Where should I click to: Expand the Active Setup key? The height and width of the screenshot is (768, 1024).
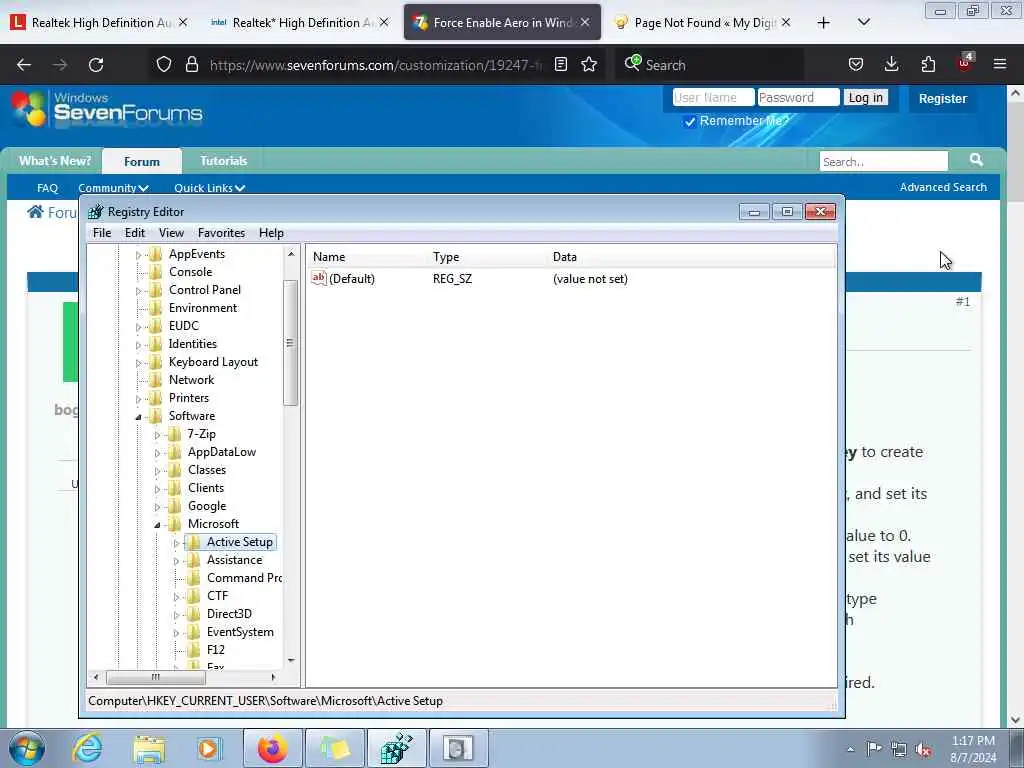tap(176, 543)
